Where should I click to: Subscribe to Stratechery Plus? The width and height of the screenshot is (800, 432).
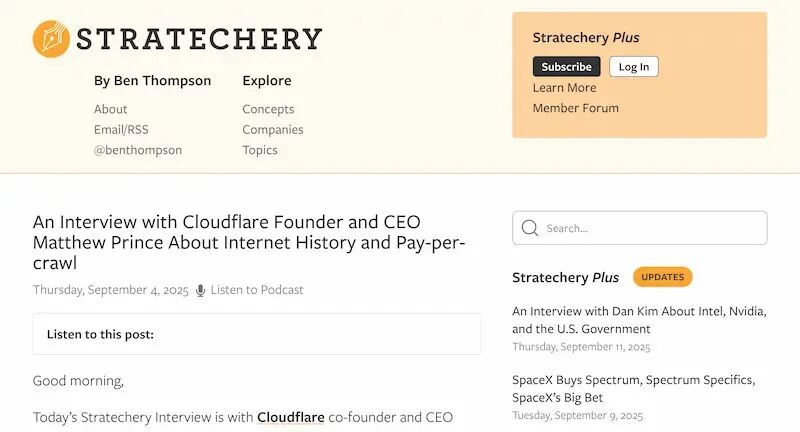tap(566, 67)
